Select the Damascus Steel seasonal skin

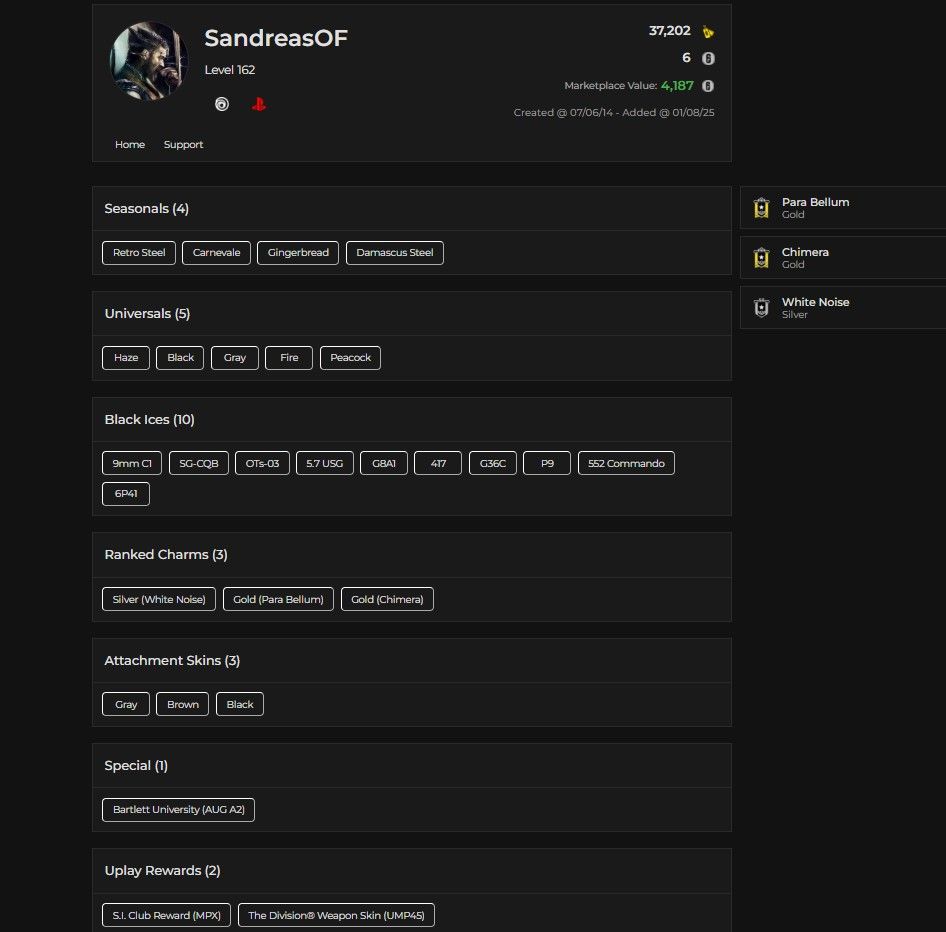coord(395,253)
